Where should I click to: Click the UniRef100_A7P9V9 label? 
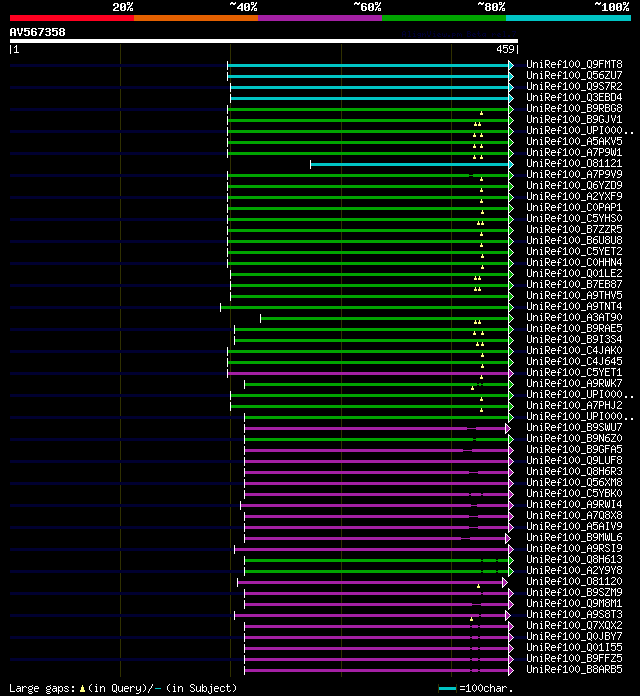pyautogui.click(x=574, y=175)
